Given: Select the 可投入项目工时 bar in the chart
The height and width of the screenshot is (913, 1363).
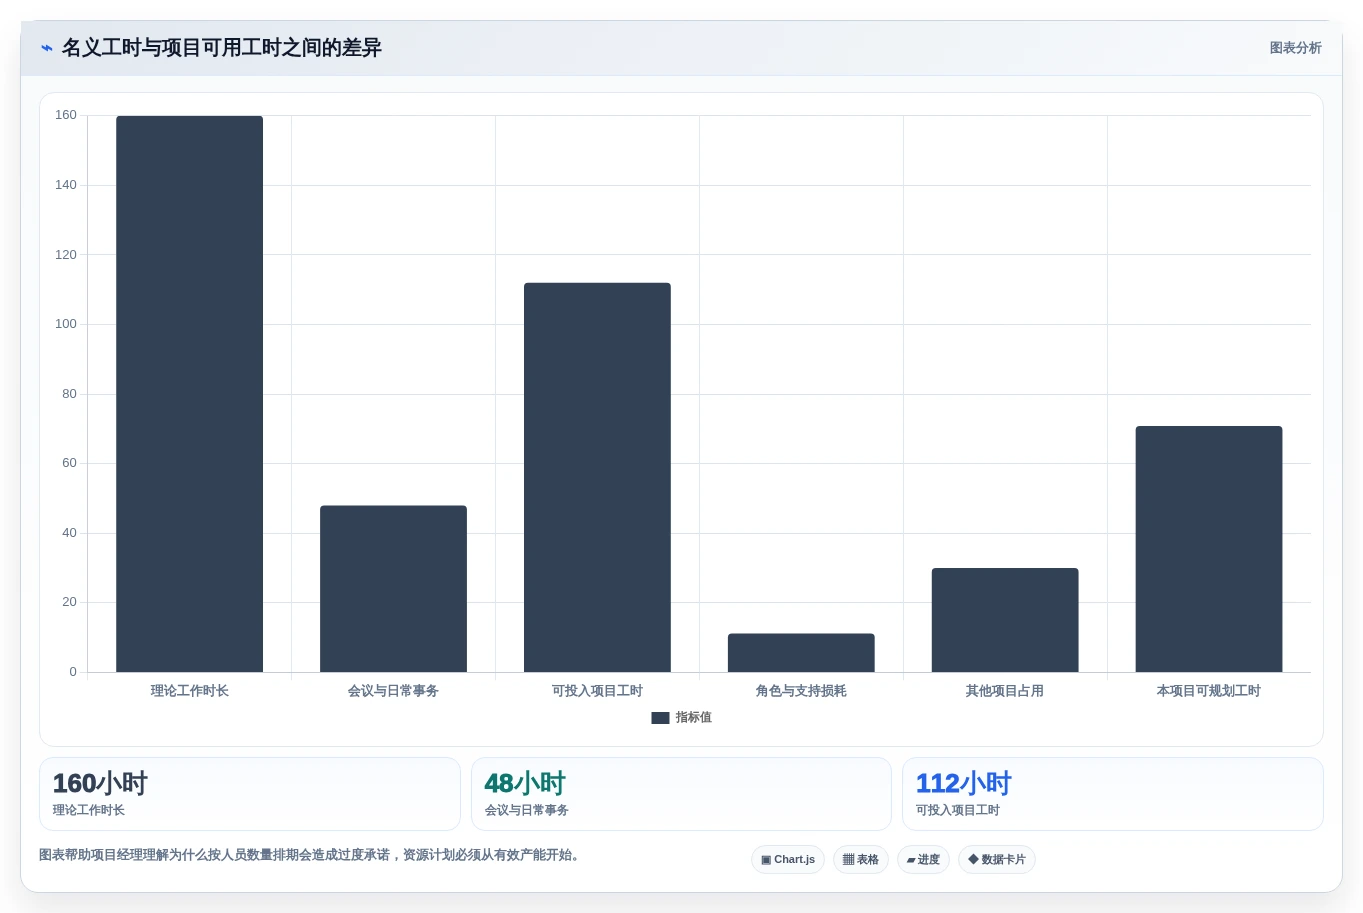Looking at the screenshot, I should coord(597,477).
